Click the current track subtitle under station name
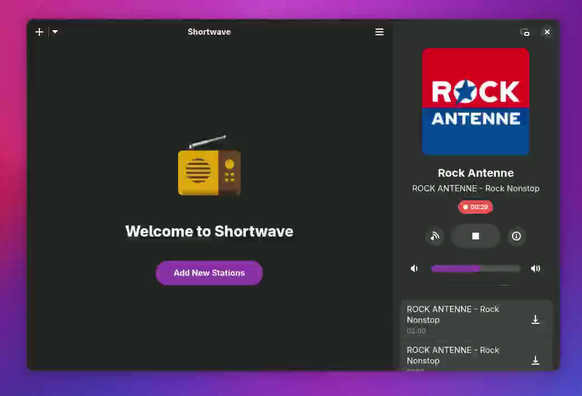 click(x=475, y=189)
